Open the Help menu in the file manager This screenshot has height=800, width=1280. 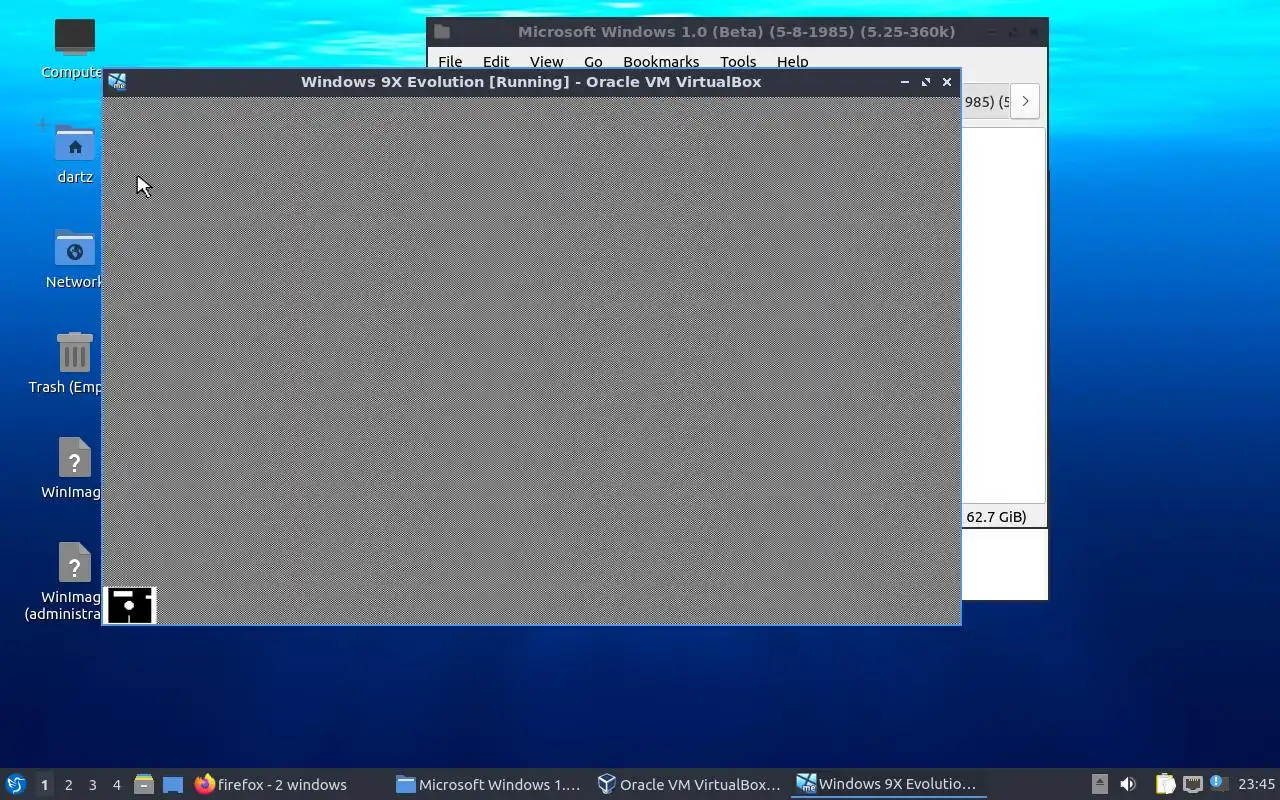tap(792, 61)
